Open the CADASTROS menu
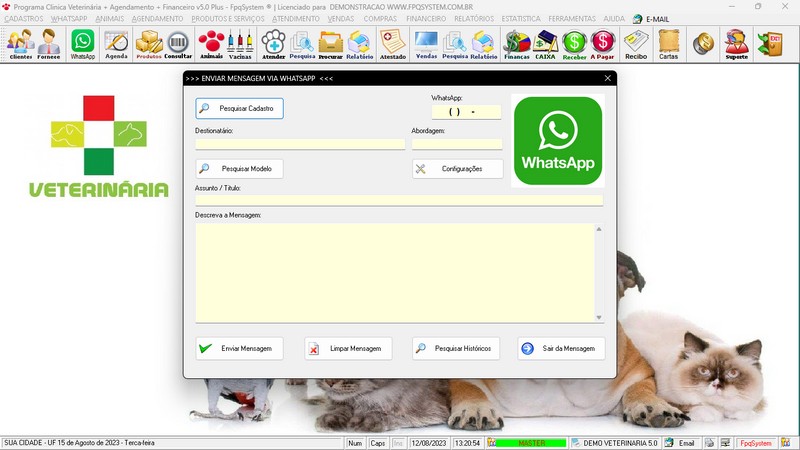The height and width of the screenshot is (450, 800). tap(24, 18)
